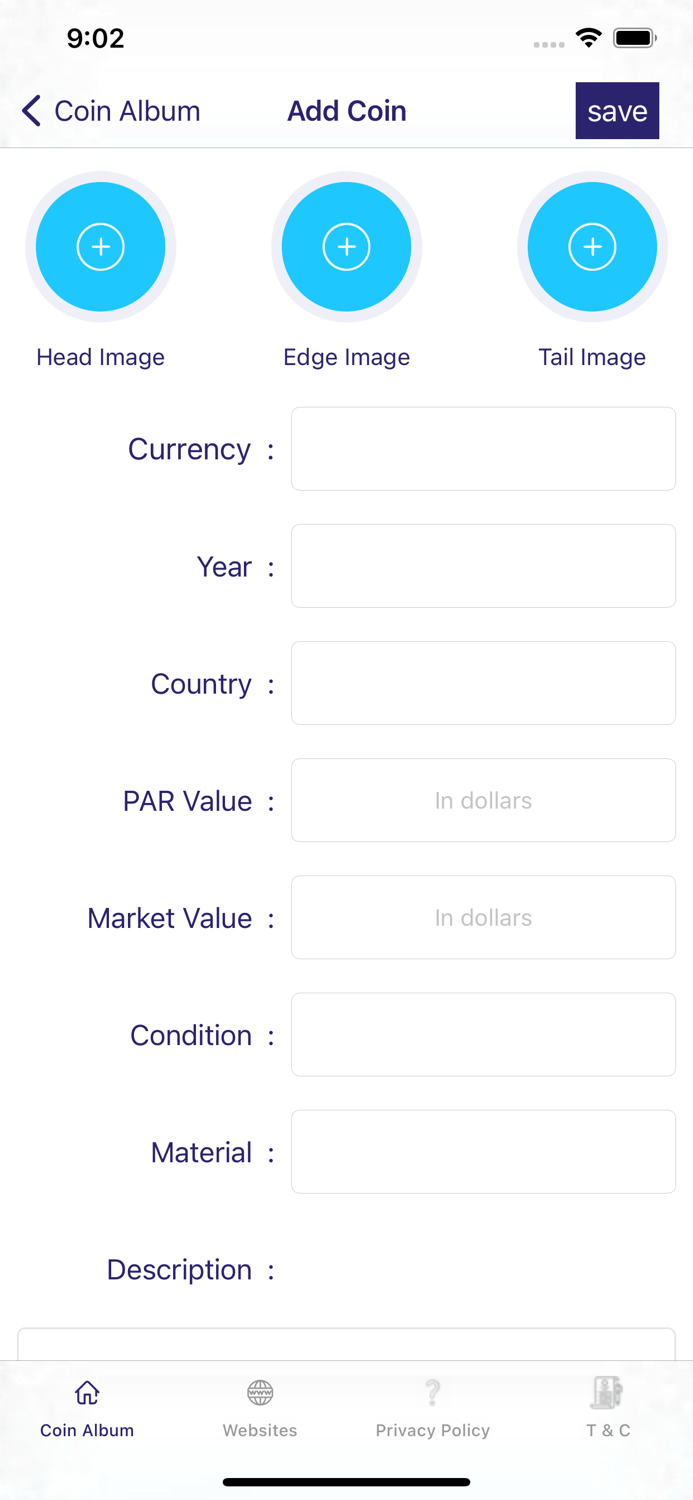The width and height of the screenshot is (693, 1500).
Task: Tap the Edge Image add icon
Action: click(x=346, y=246)
